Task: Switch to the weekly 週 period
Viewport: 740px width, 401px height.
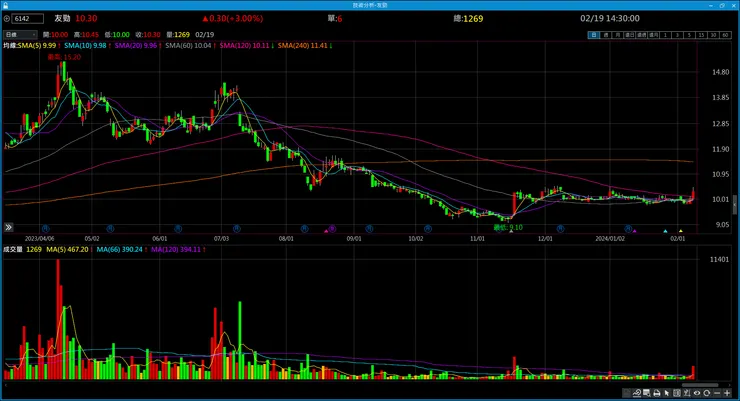Action: [606, 35]
